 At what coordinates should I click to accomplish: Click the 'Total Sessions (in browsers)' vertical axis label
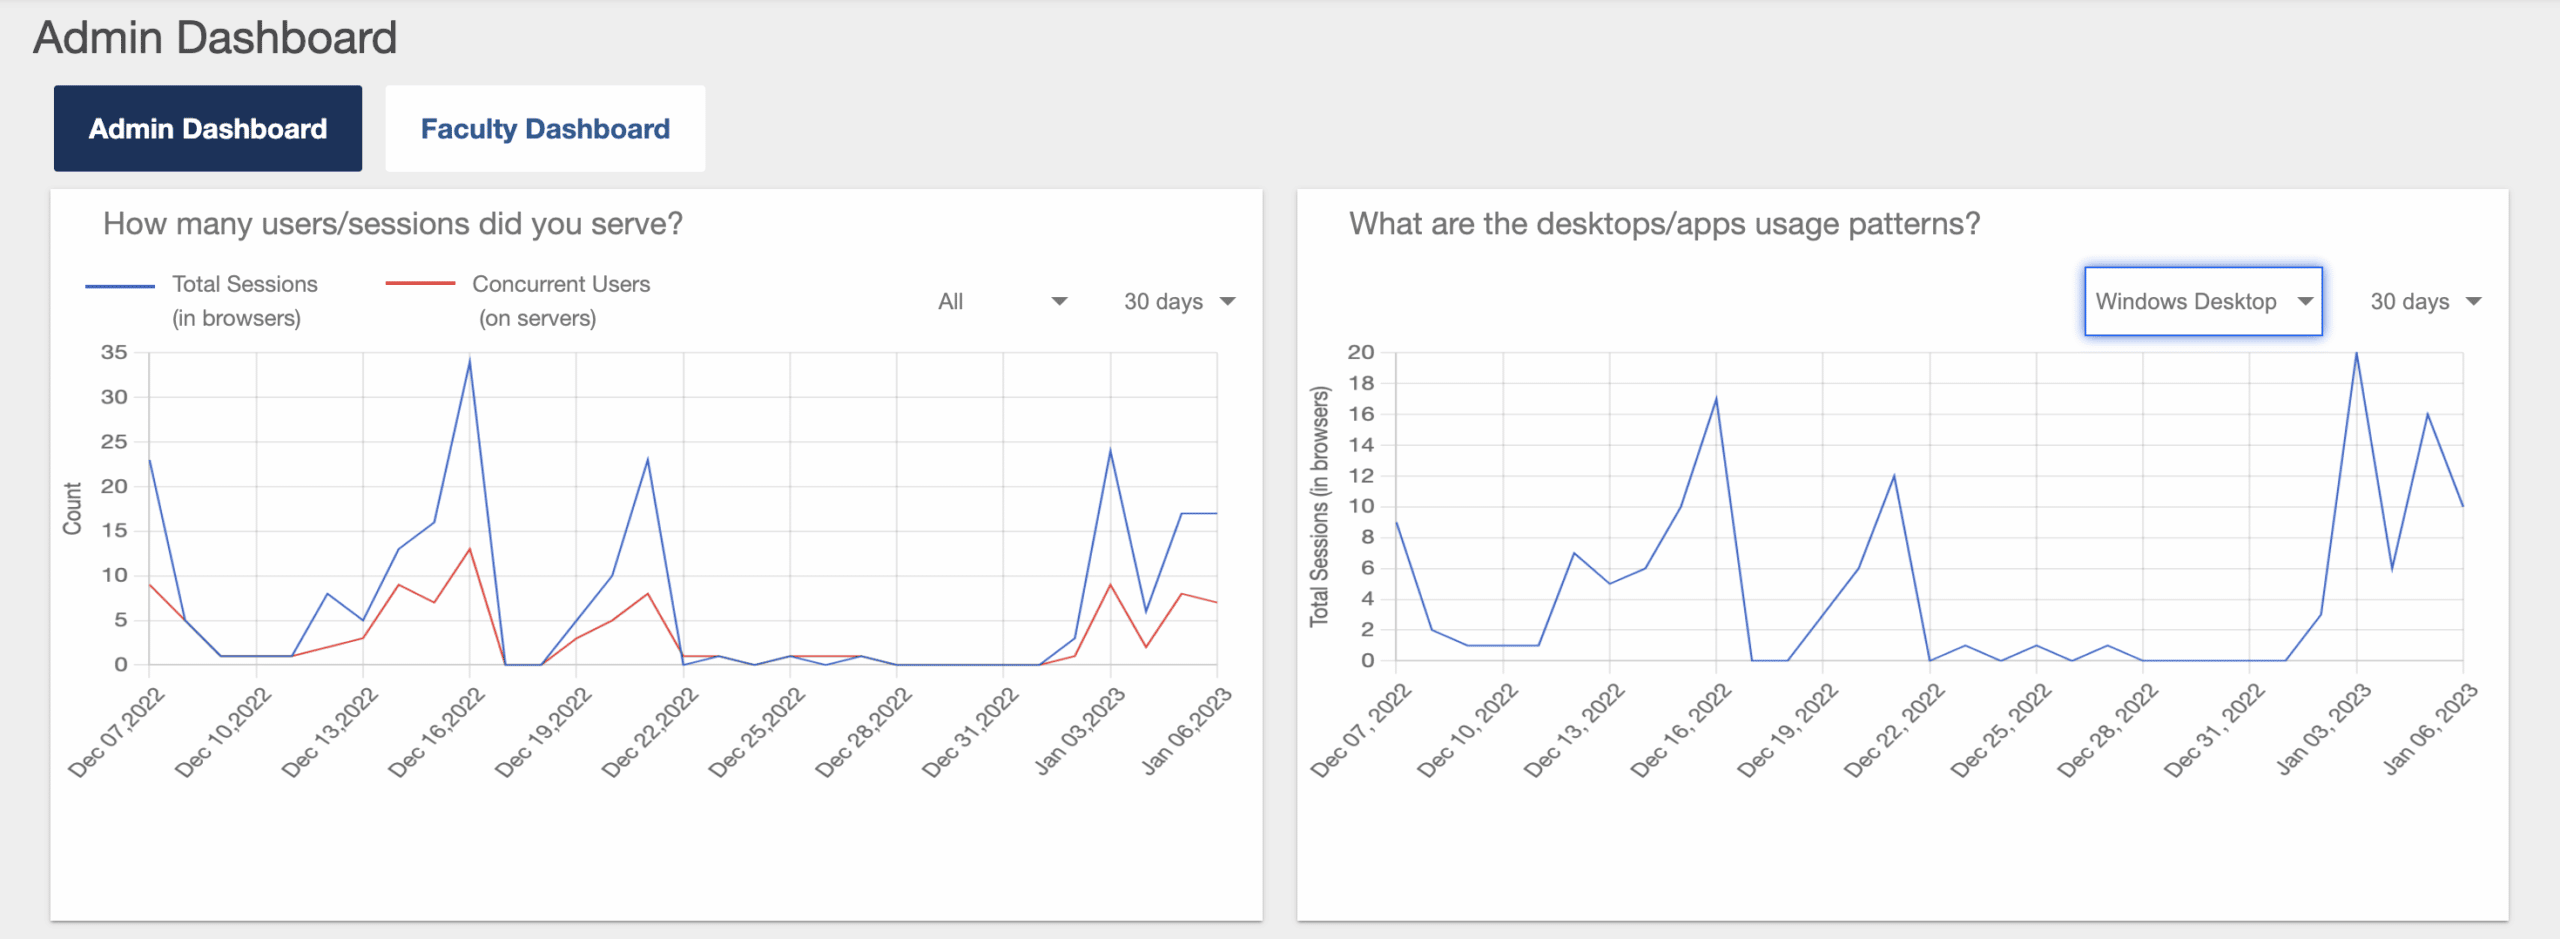[1320, 506]
